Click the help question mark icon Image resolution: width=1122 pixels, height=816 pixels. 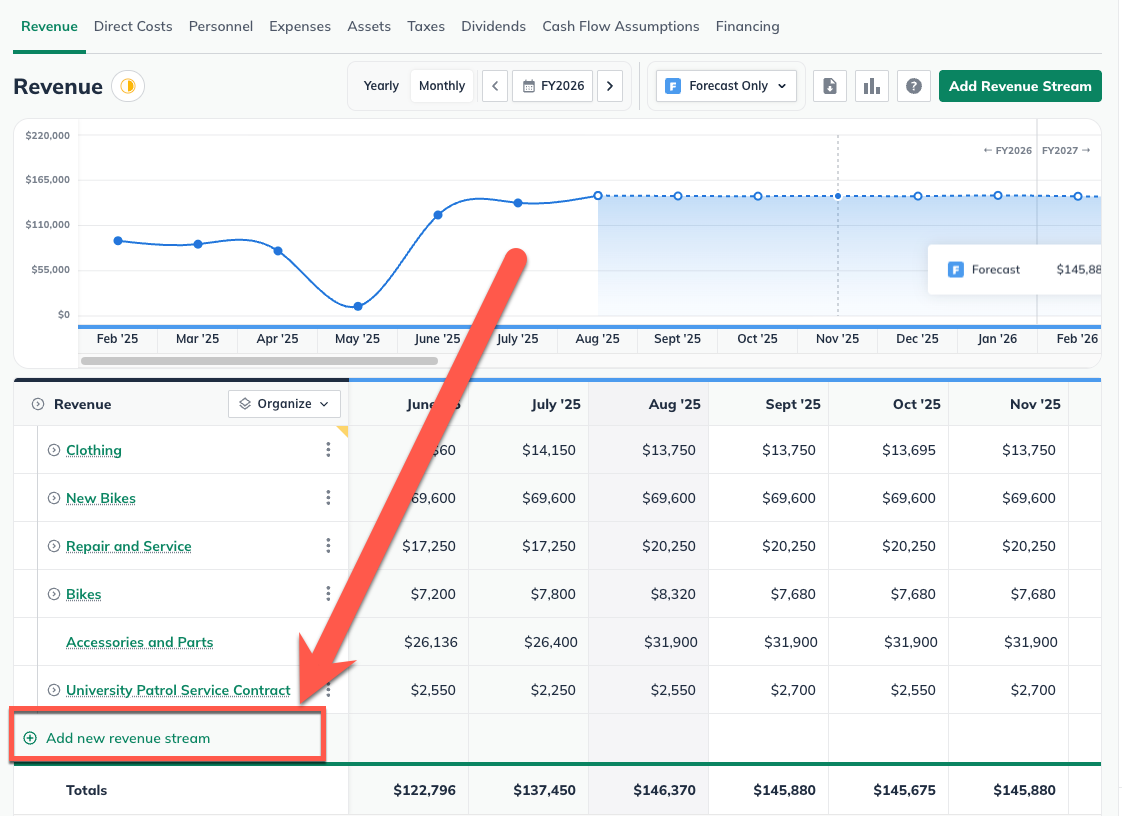(x=913, y=86)
